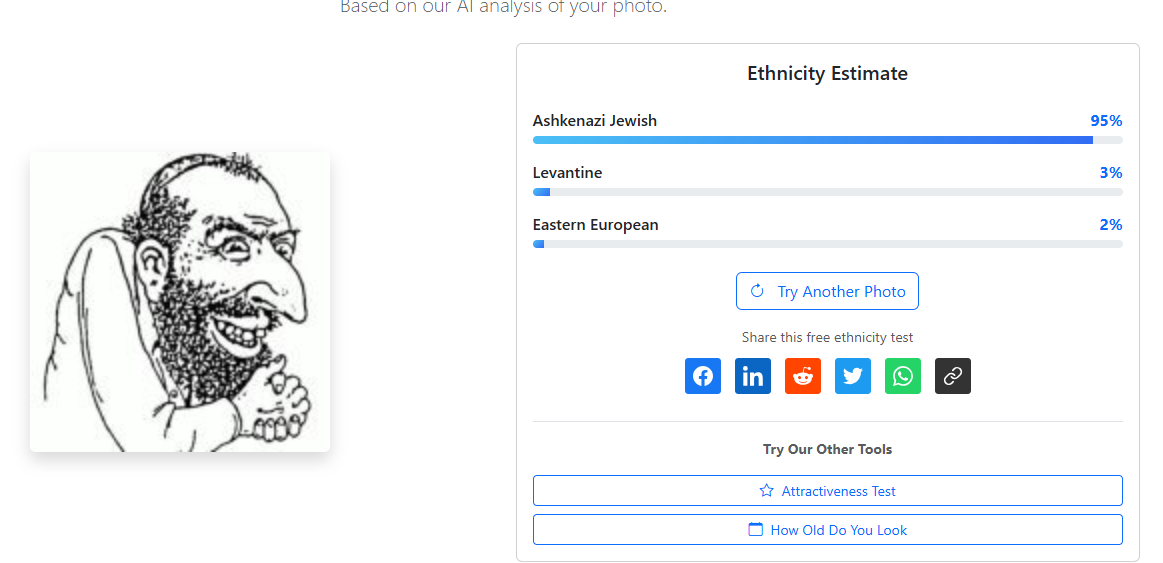This screenshot has height=563, width=1163.
Task: Click the calendar icon beside How Old Do You Look
Action: [756, 530]
